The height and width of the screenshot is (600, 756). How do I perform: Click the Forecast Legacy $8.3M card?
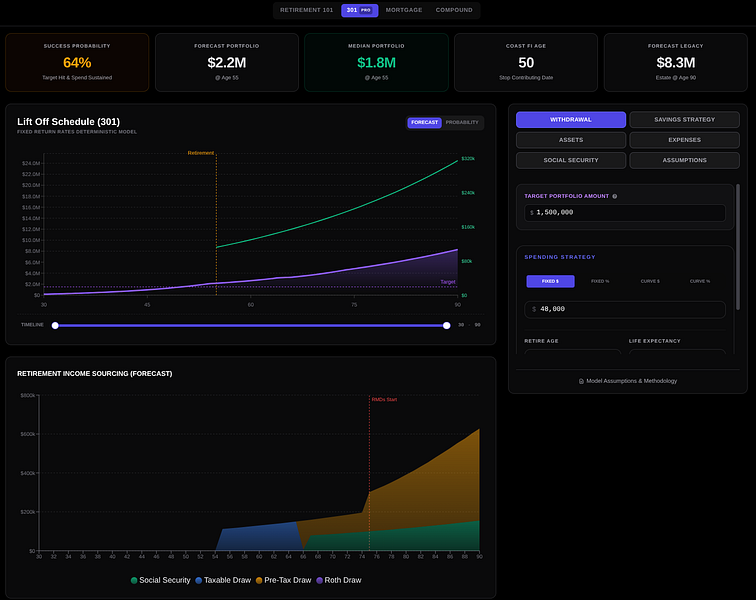675,62
